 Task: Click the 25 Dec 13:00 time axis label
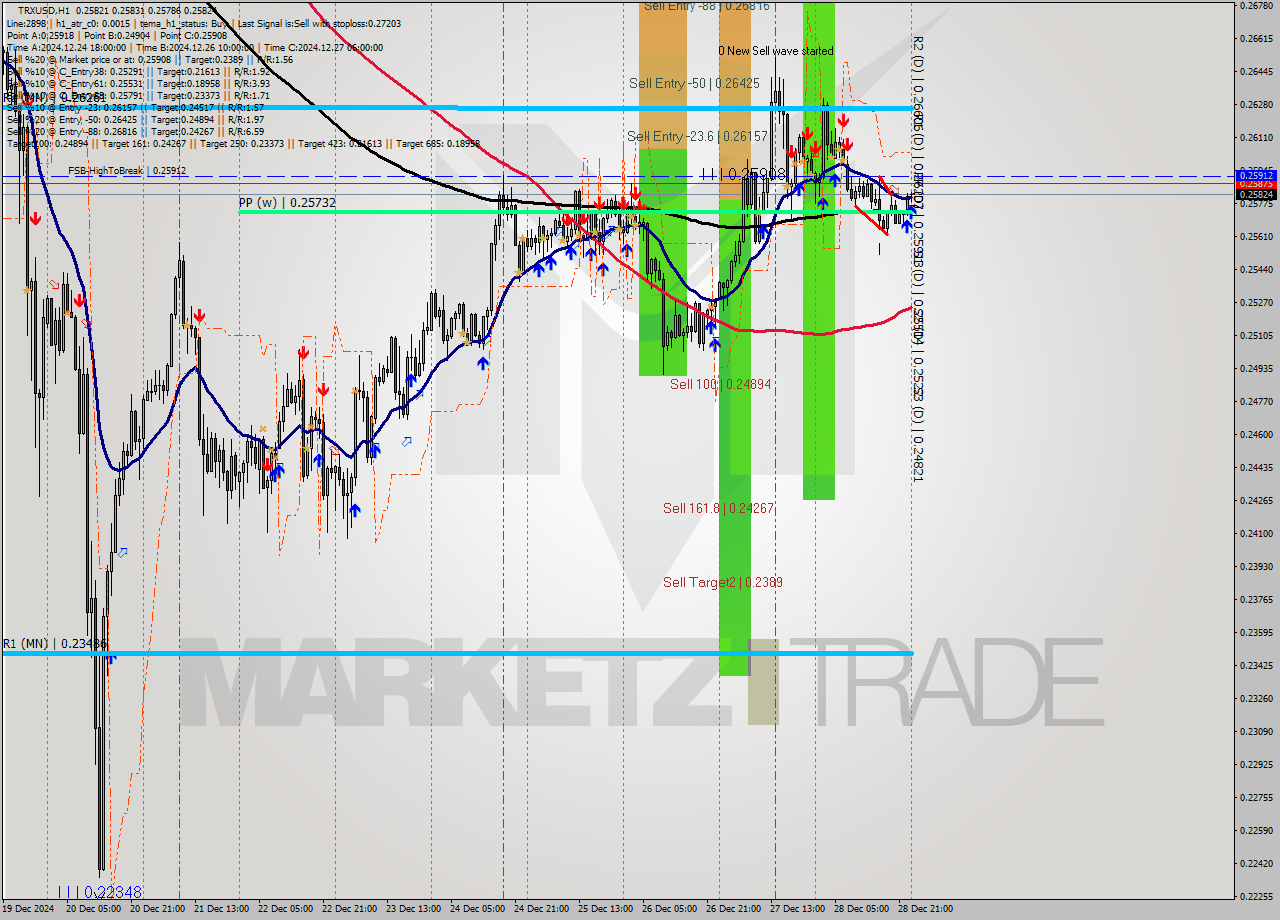coord(605,909)
